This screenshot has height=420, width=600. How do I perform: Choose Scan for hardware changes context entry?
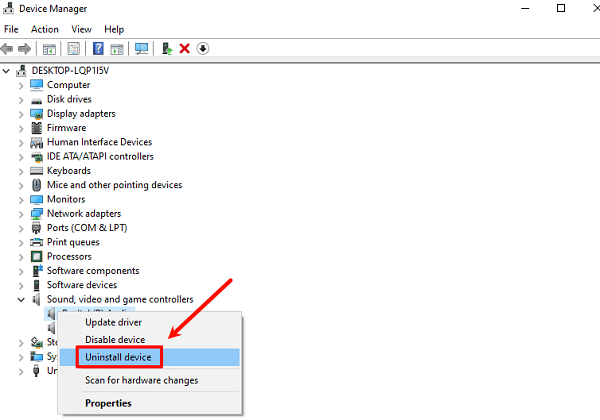point(150,380)
